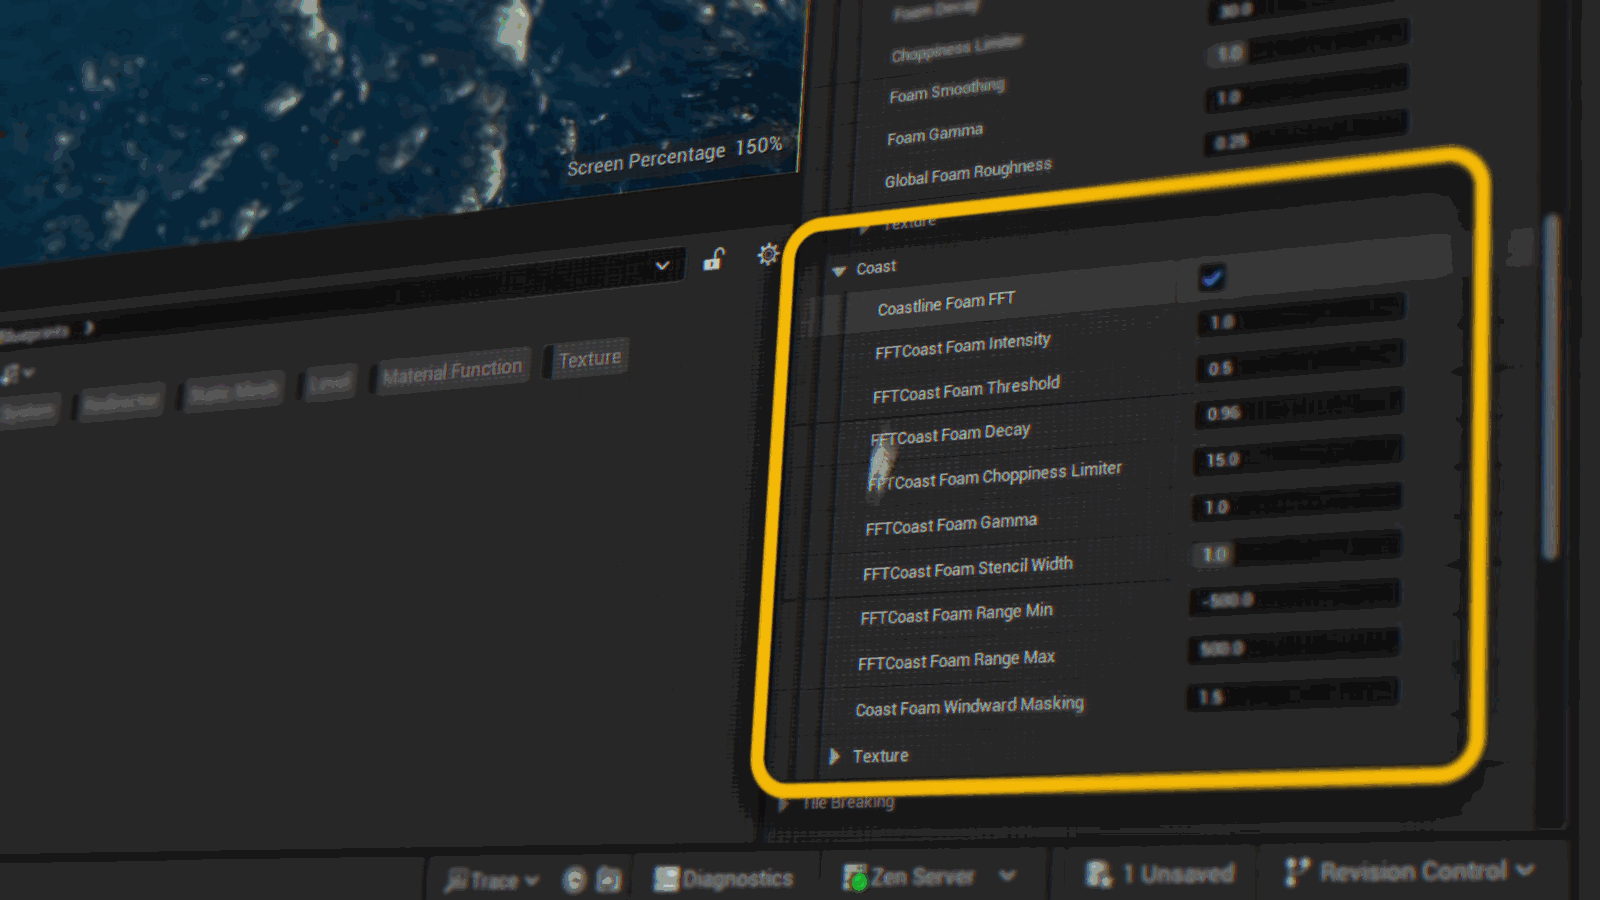The image size is (1600, 900).
Task: Click the FFTCoast Foam Decay value field
Action: tap(1298, 408)
